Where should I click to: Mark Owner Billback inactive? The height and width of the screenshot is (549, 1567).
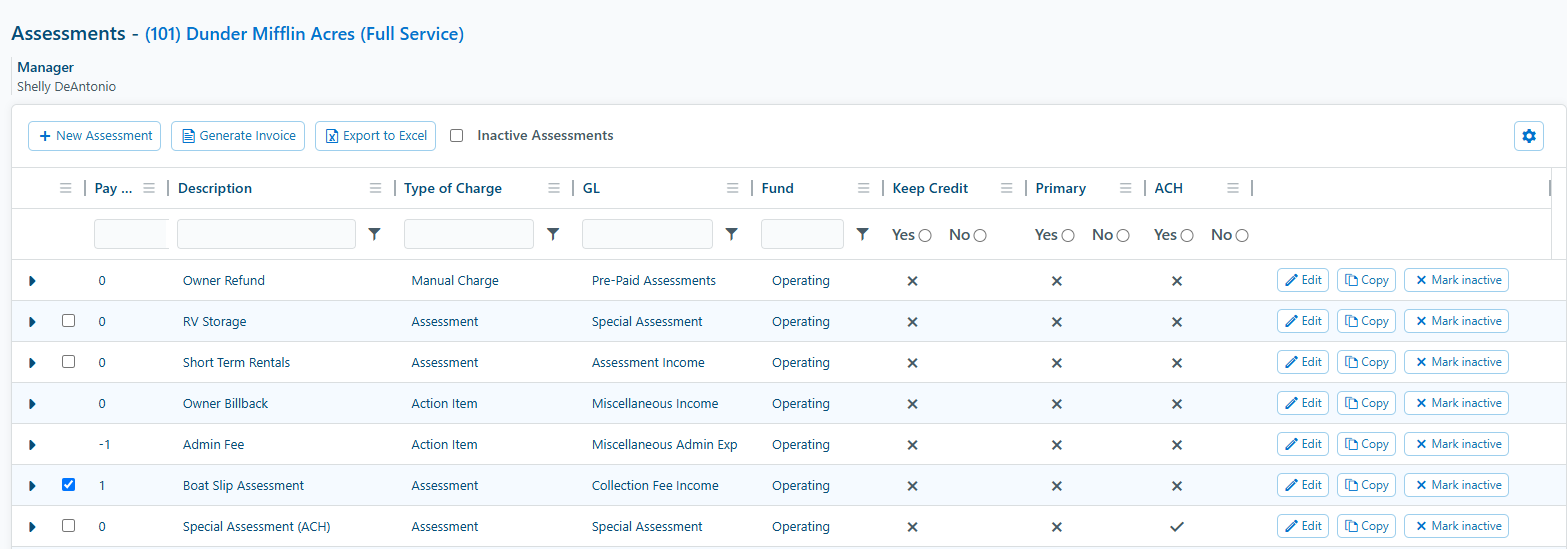pyautogui.click(x=1457, y=403)
